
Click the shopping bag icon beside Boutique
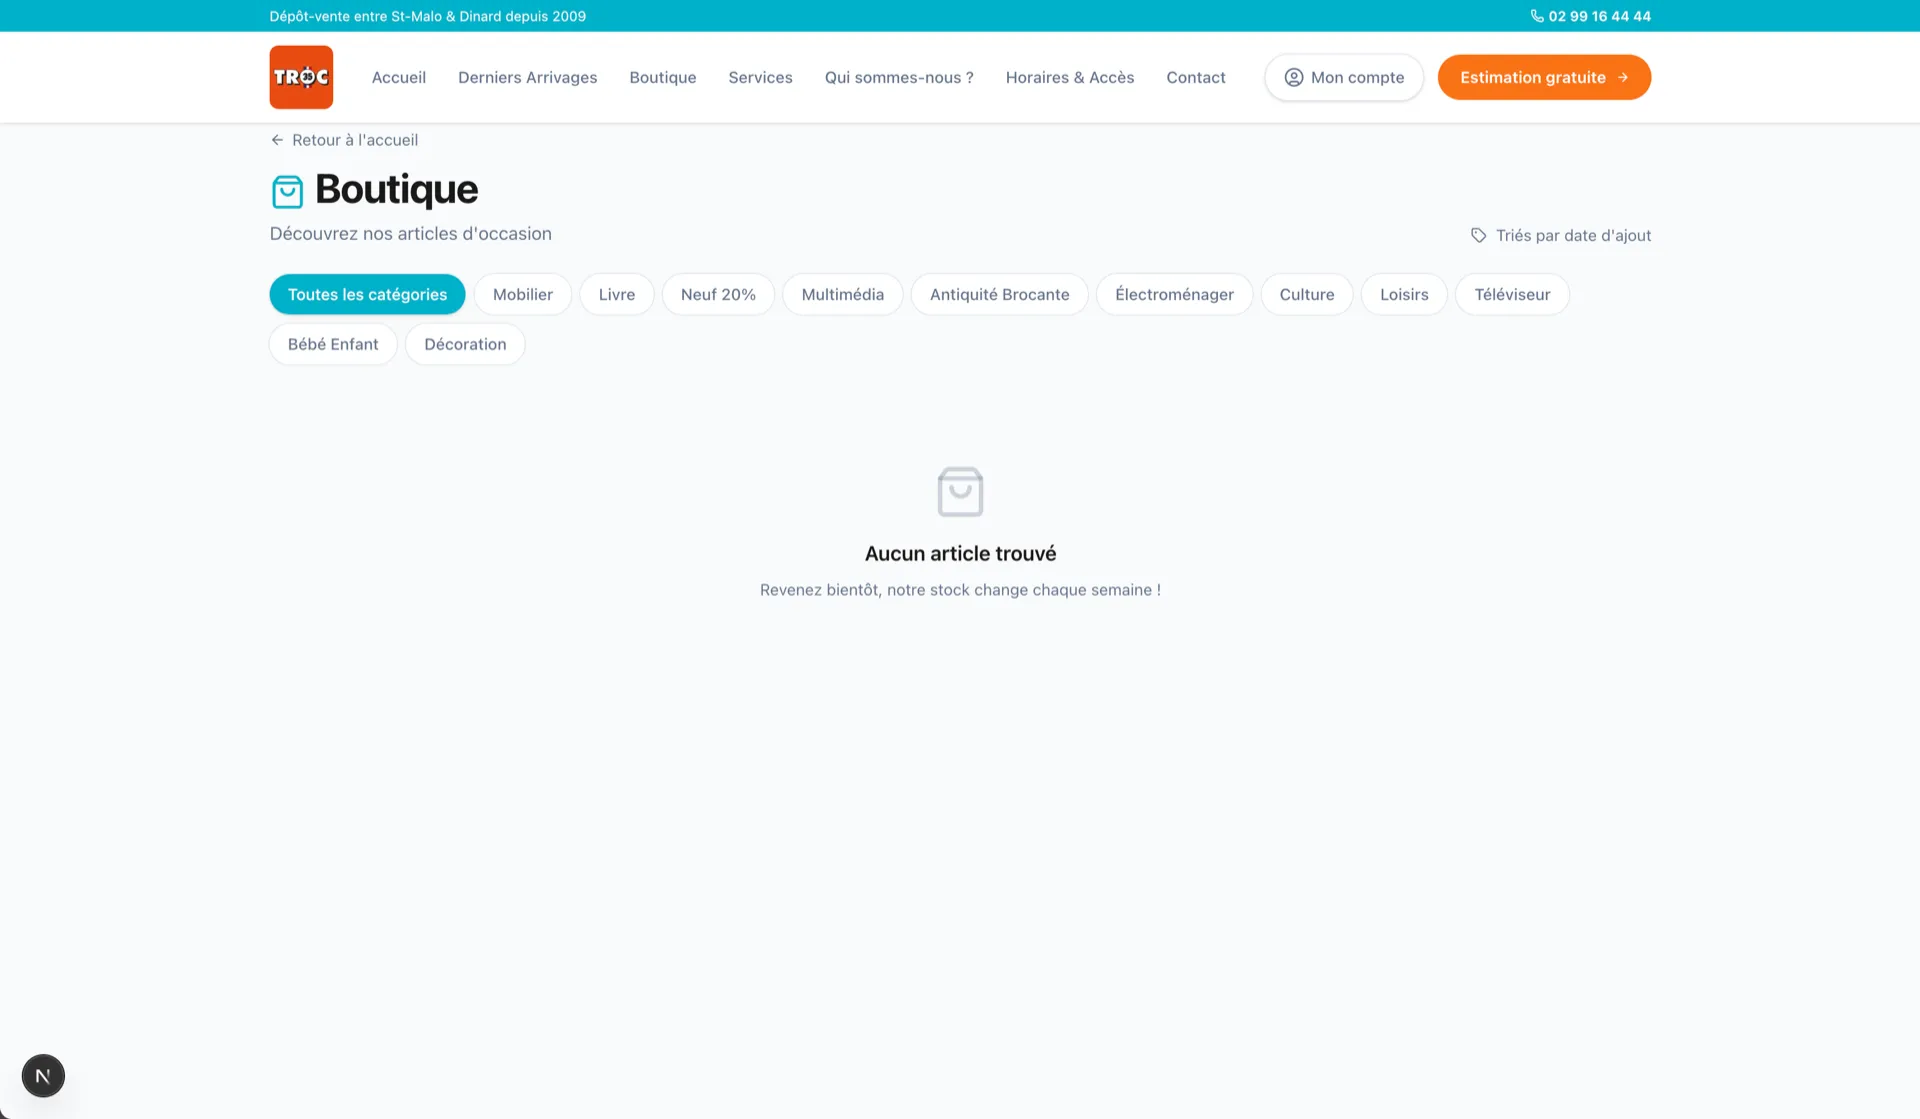click(287, 191)
